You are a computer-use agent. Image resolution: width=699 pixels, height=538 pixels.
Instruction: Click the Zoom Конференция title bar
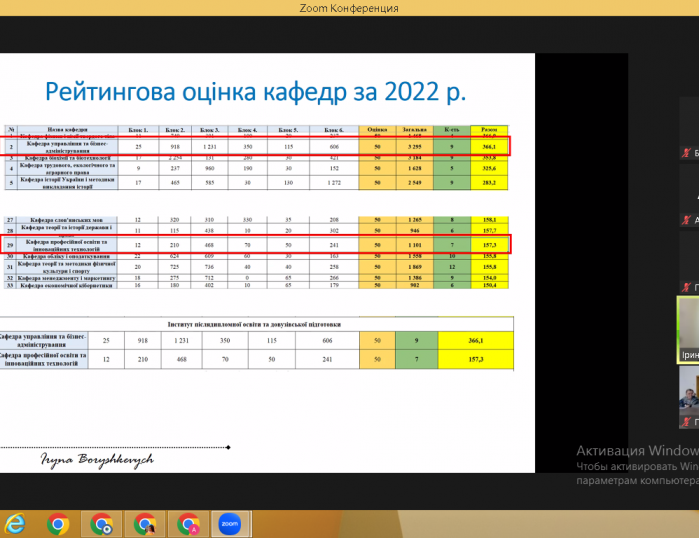(x=349, y=8)
